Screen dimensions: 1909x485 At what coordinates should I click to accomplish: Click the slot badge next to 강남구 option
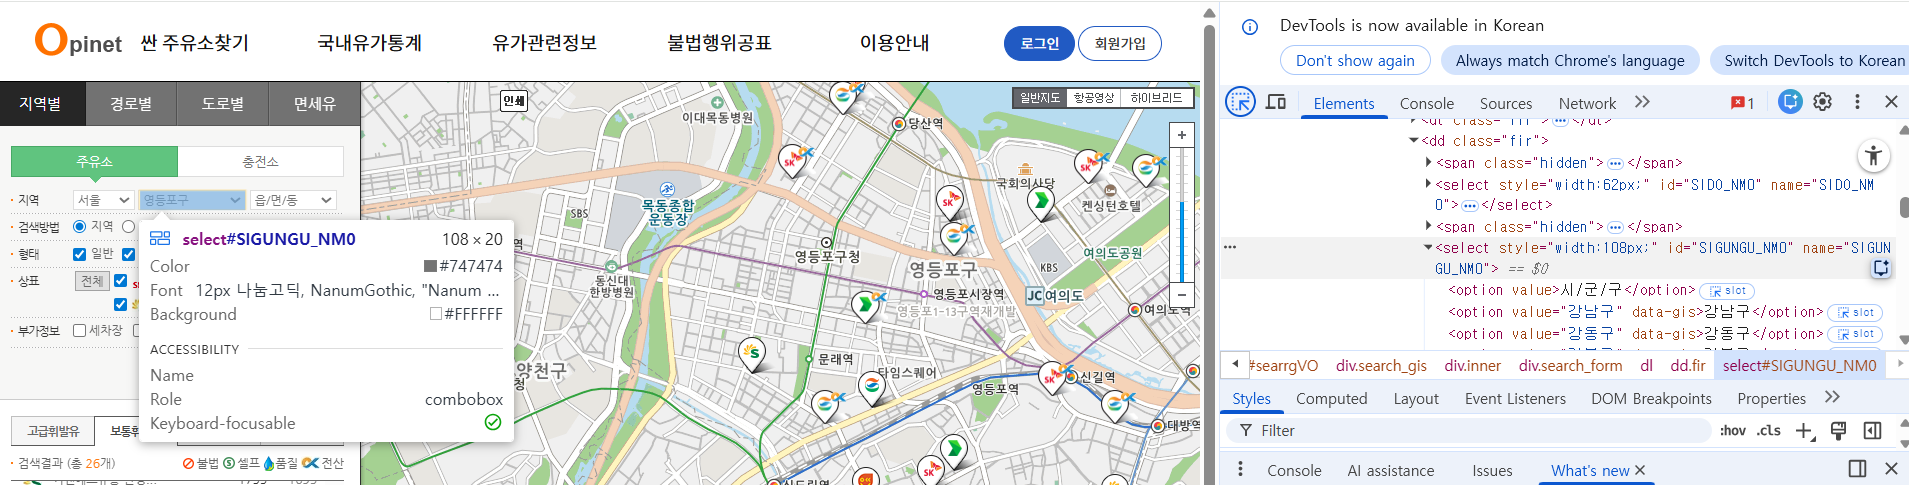tap(1855, 312)
